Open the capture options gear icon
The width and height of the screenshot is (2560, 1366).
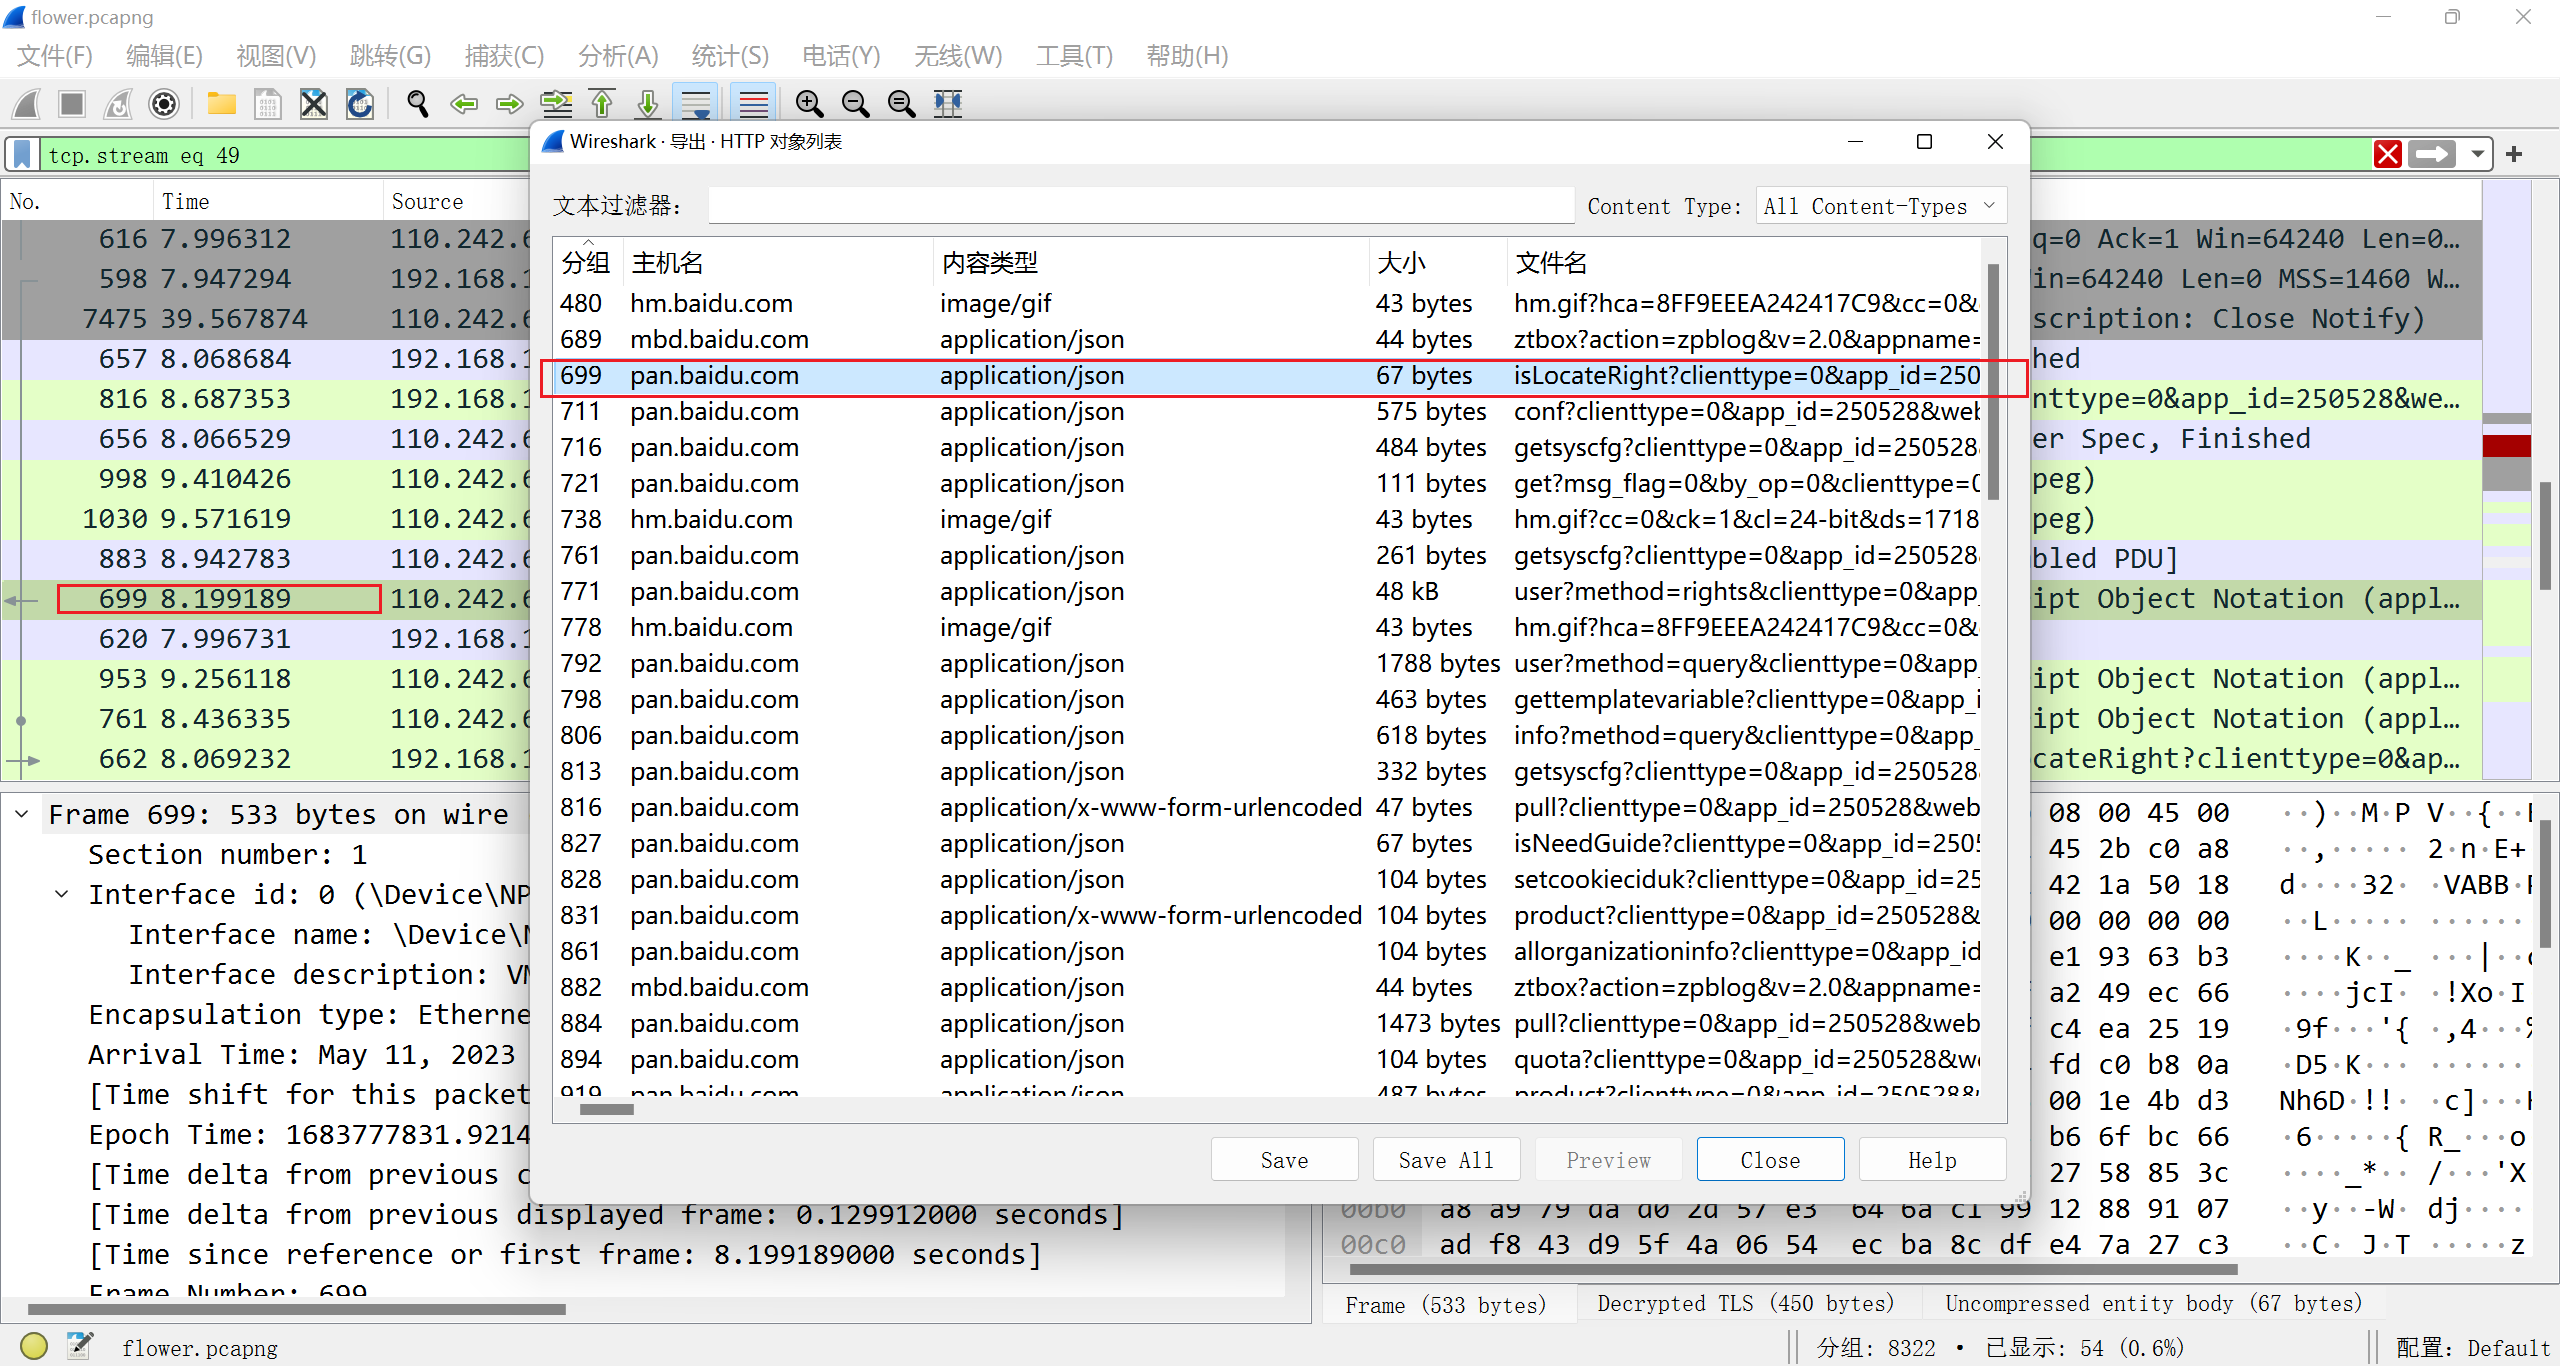[x=164, y=104]
